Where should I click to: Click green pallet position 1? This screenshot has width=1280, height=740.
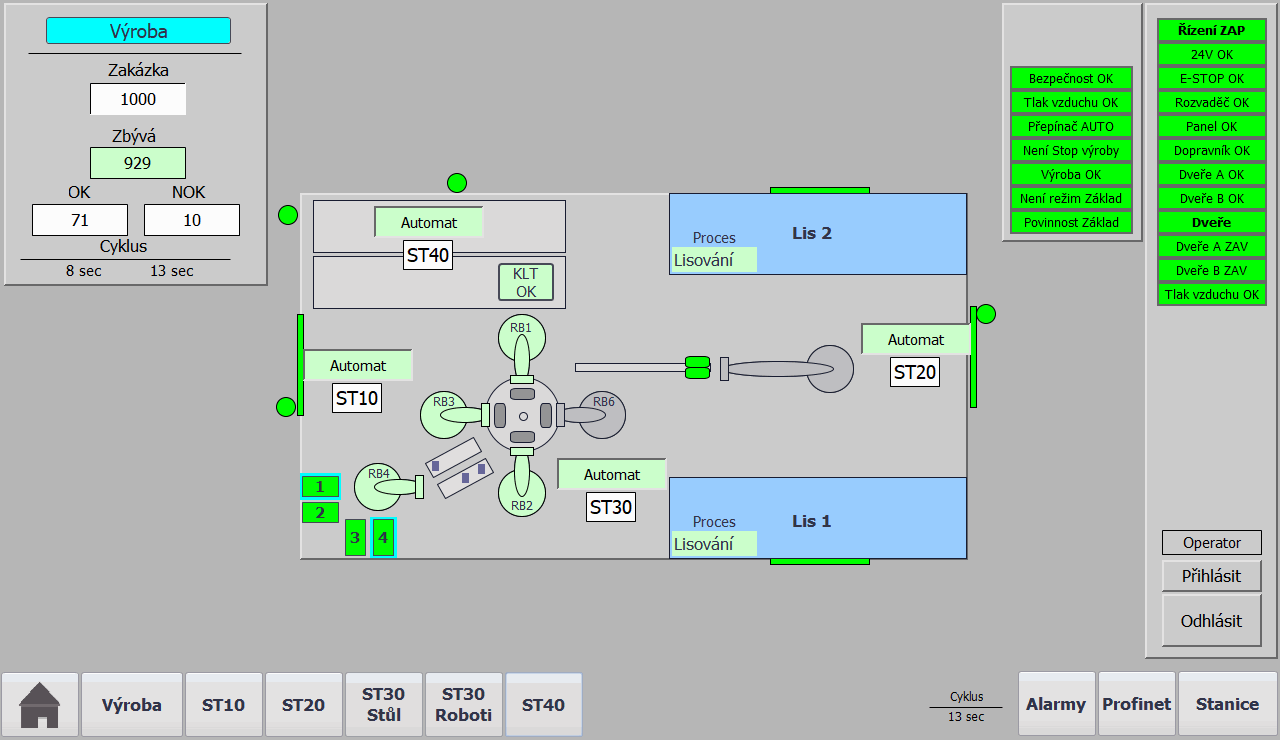(320, 486)
